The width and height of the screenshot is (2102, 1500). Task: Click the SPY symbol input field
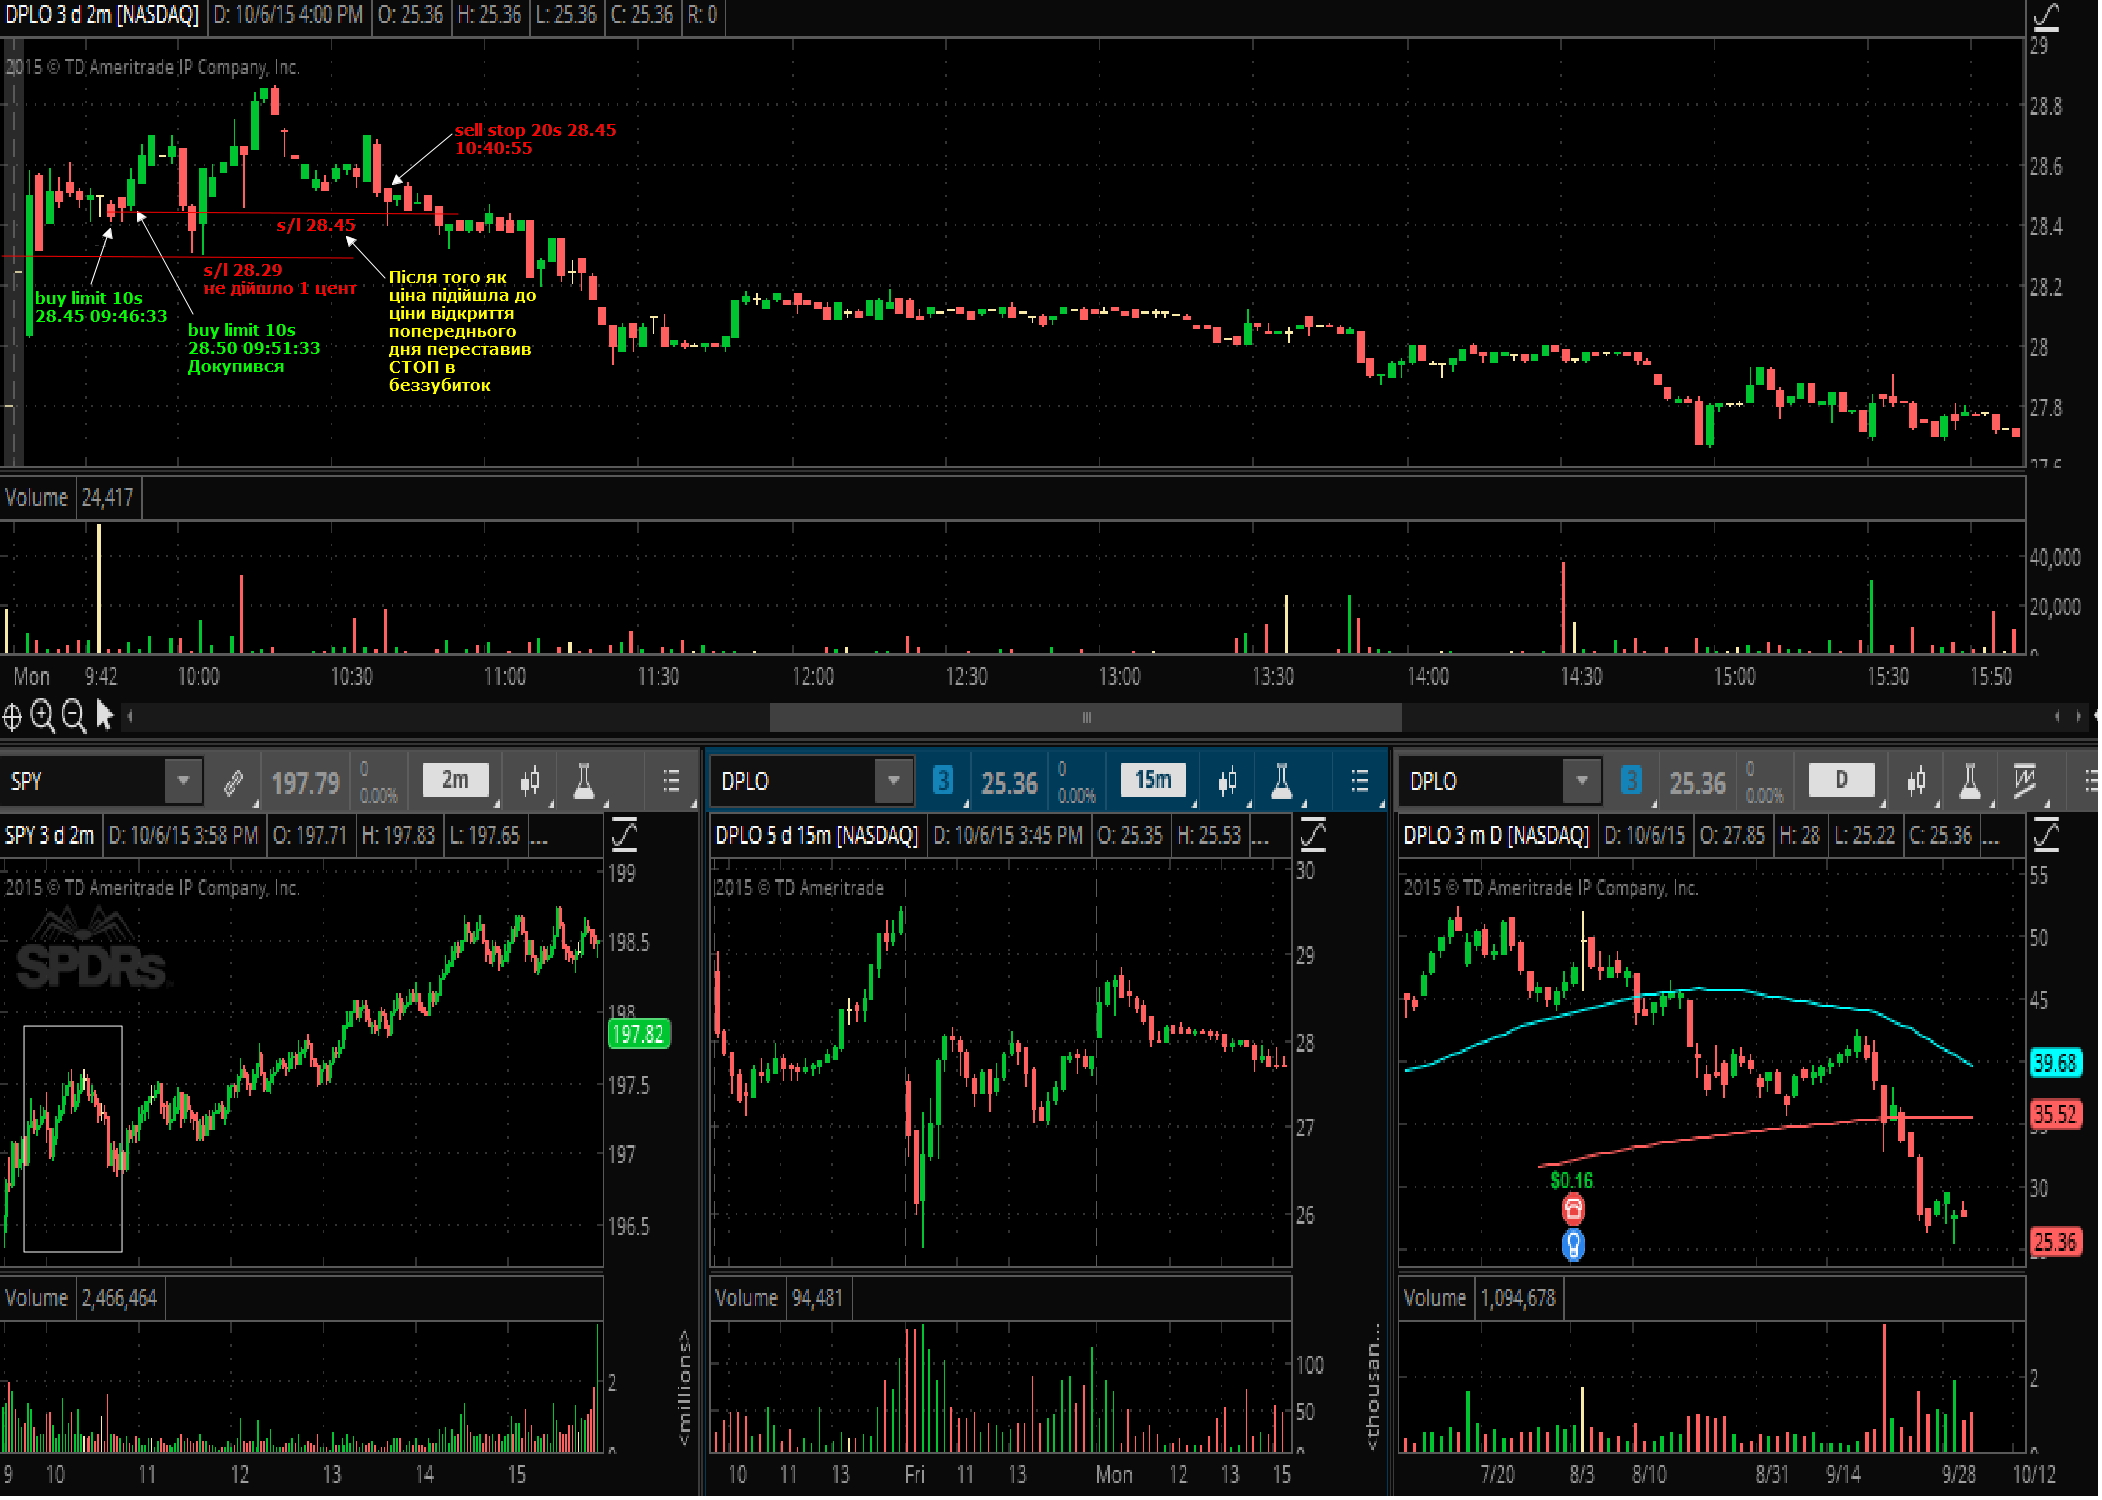coord(84,781)
